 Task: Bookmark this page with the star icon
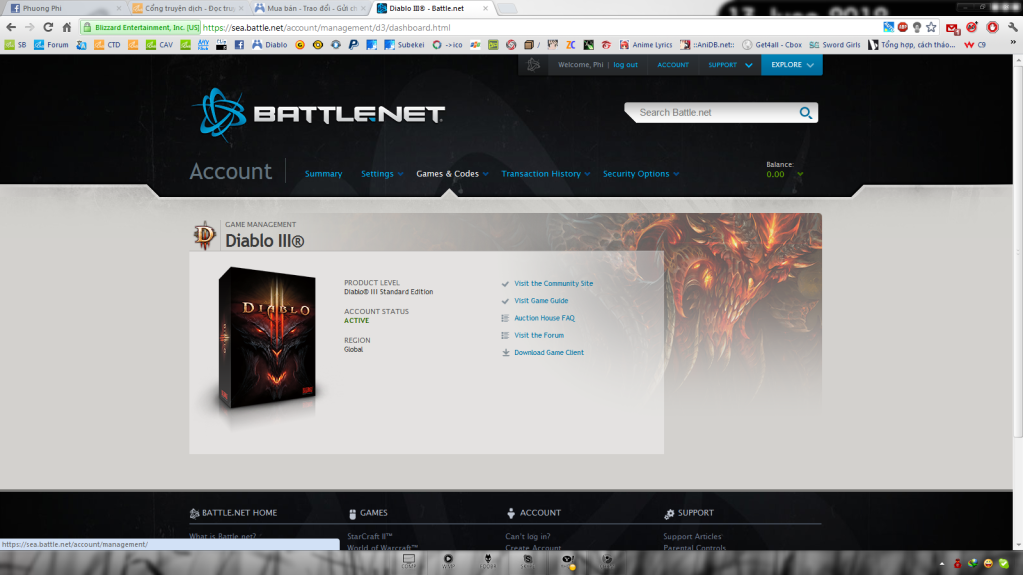click(x=931, y=27)
